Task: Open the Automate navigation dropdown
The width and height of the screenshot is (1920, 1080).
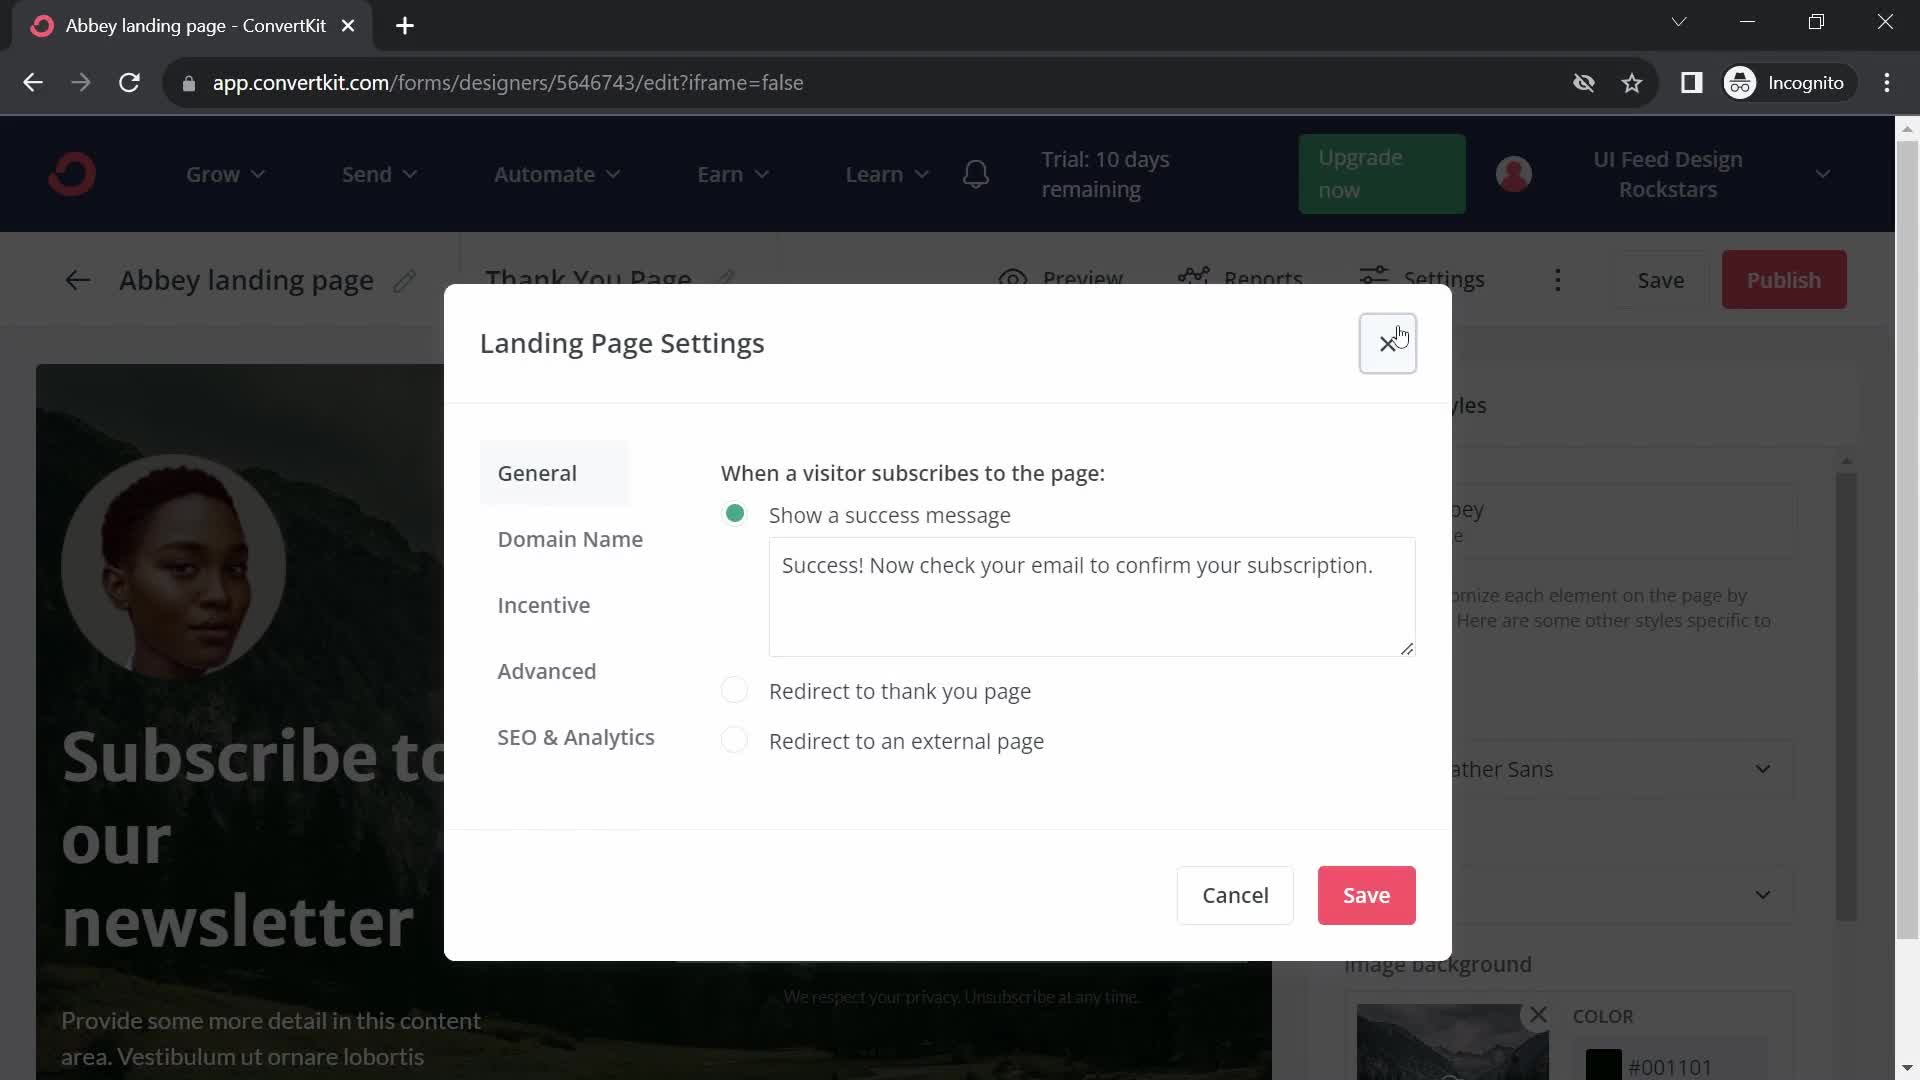Action: tap(555, 173)
